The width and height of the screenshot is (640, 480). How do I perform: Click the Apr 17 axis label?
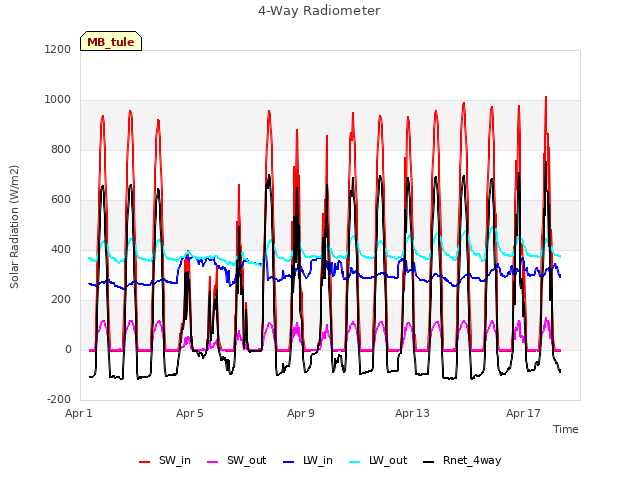[x=523, y=413]
